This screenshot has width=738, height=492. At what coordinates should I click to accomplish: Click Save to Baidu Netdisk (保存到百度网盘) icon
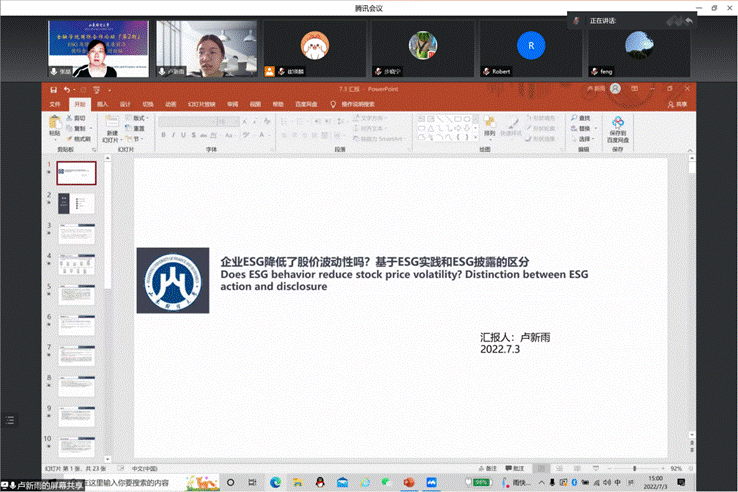pos(618,127)
